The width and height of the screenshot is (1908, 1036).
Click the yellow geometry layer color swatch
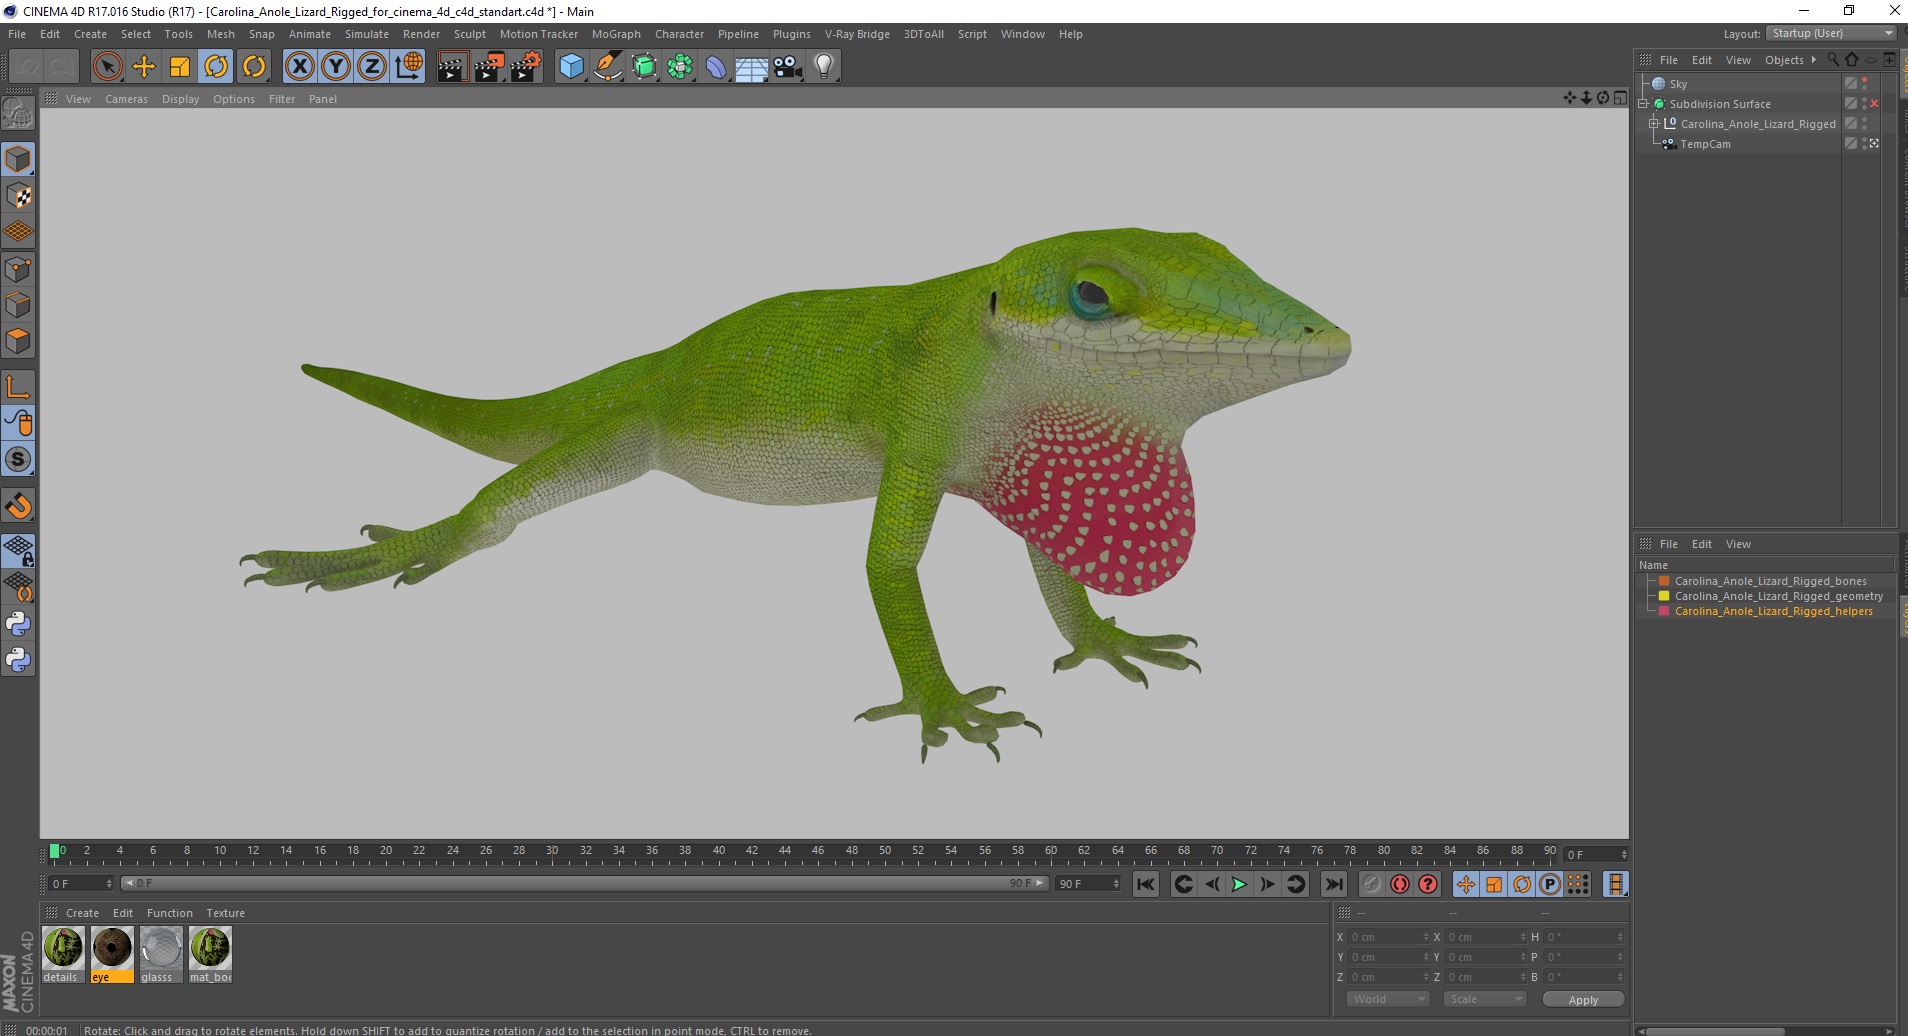(x=1664, y=596)
